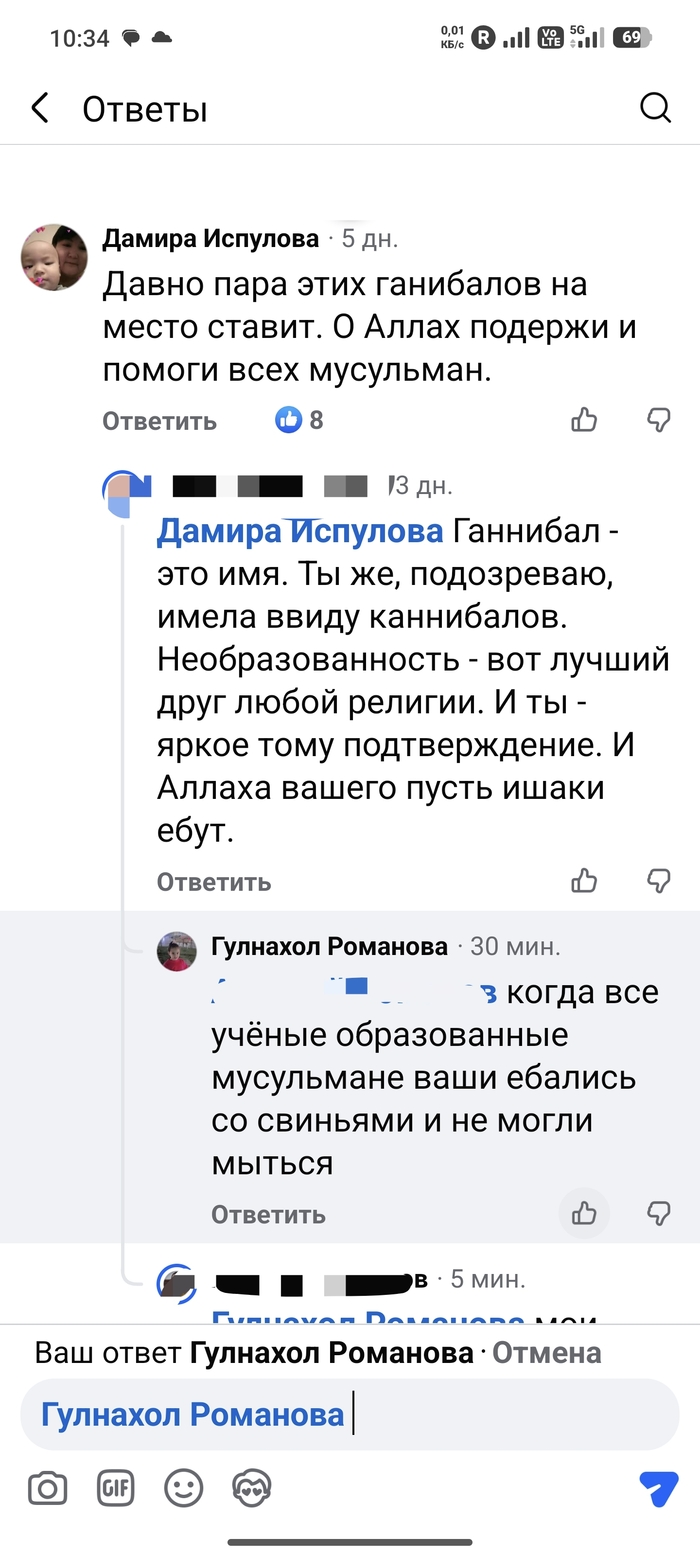Open the sticker avatar picker
The width and height of the screenshot is (700, 1556).
(251, 1489)
